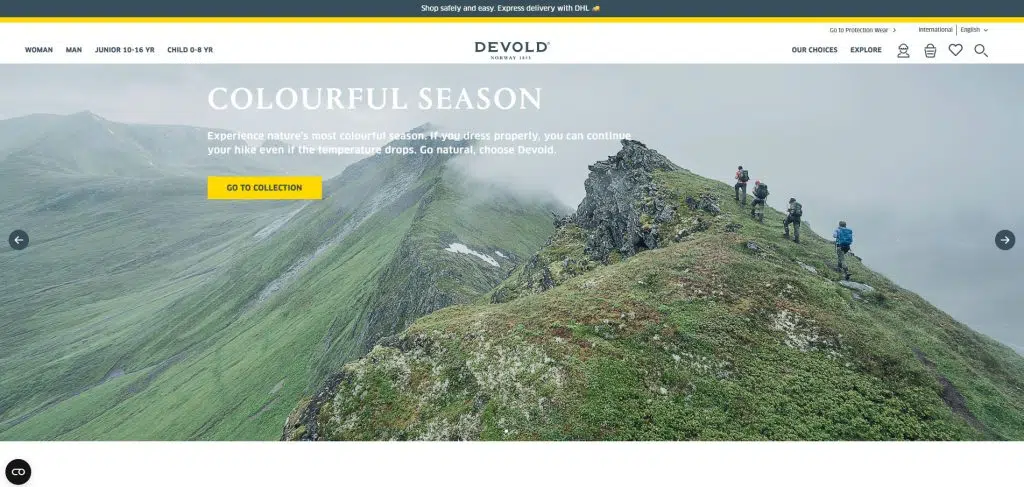
Task: Open the shopping basket icon
Action: (930, 50)
